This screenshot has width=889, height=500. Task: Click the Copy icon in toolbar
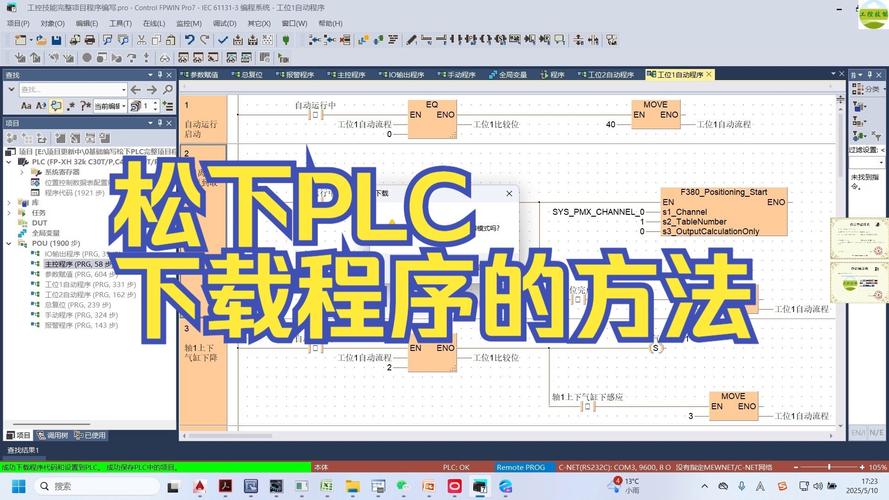156,40
